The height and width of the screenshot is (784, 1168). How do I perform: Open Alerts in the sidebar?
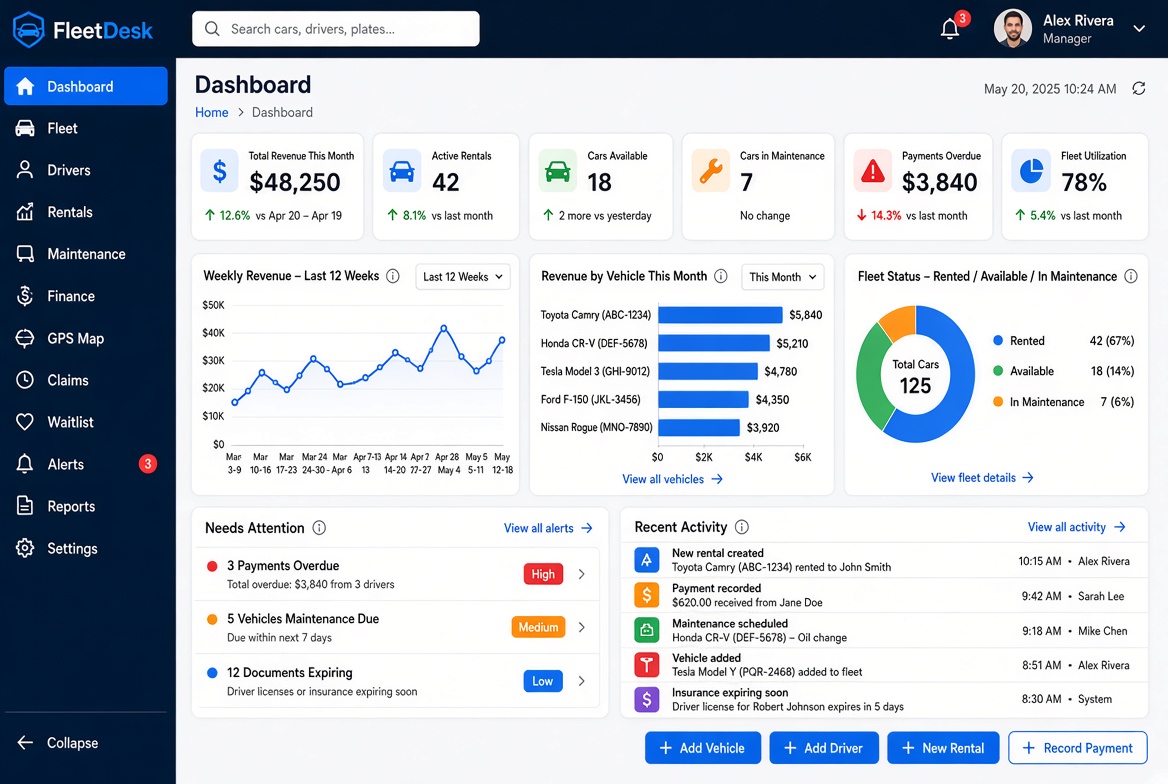coord(86,464)
